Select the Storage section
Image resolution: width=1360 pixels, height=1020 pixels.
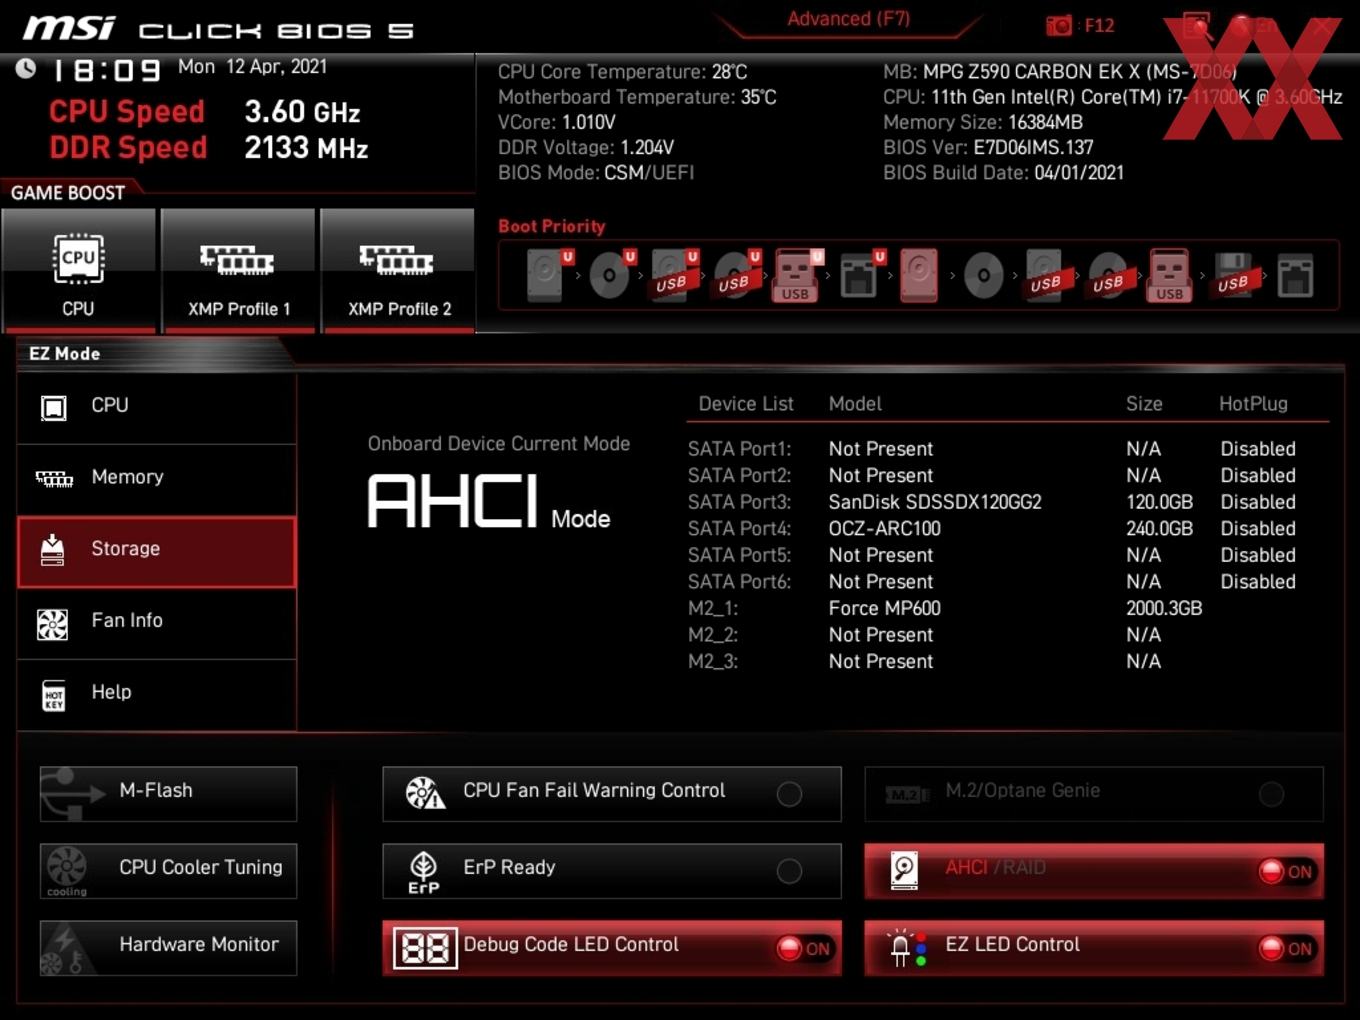(157, 551)
